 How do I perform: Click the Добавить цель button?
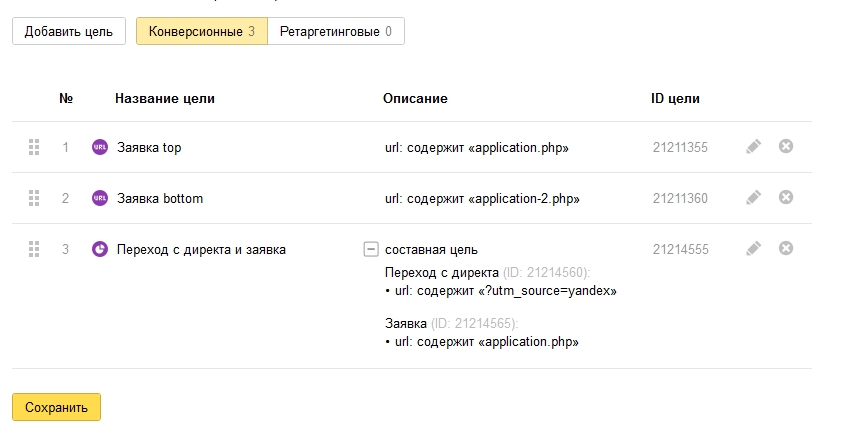point(69,31)
